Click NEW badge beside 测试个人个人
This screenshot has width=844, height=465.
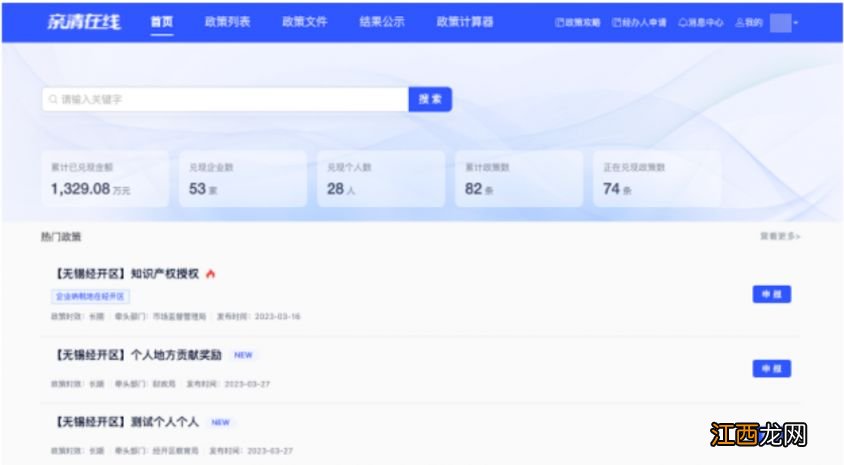(x=221, y=422)
